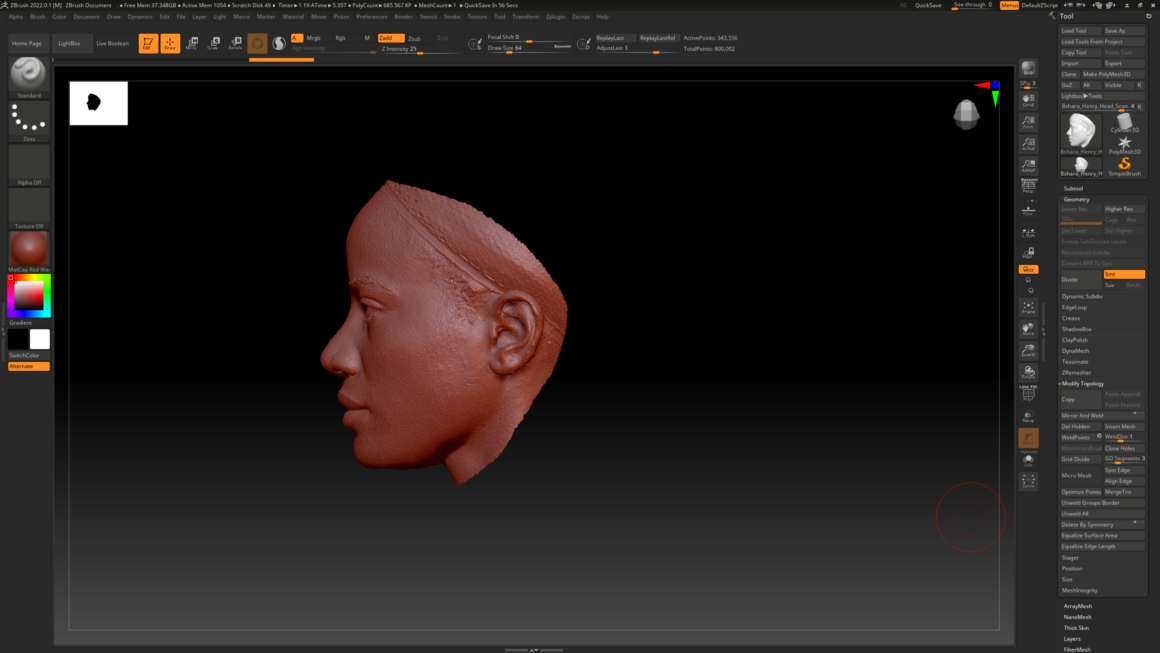Expand the ShadowBox section

[1076, 329]
